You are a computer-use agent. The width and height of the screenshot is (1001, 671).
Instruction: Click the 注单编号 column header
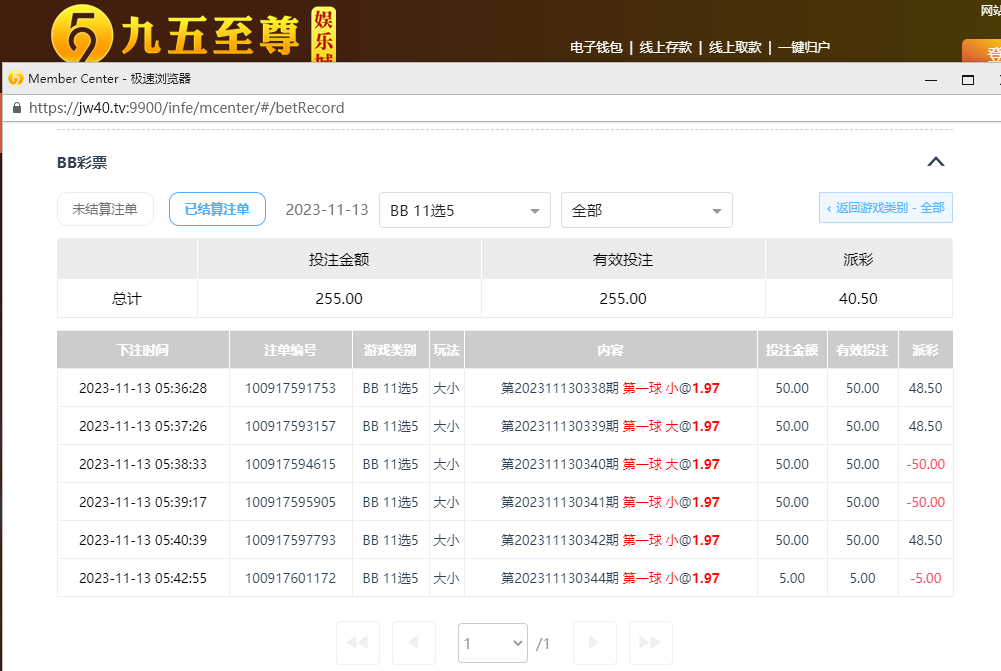click(290, 350)
